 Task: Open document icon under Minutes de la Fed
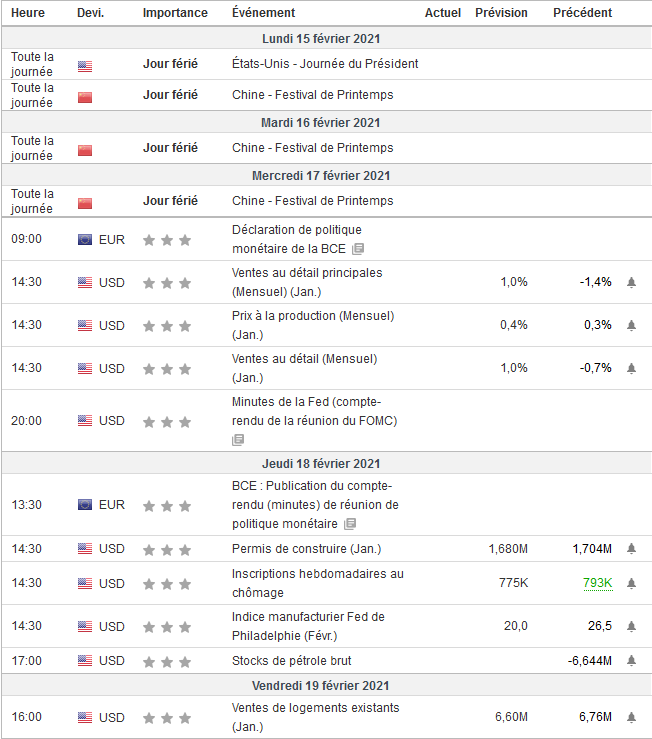coord(238,439)
